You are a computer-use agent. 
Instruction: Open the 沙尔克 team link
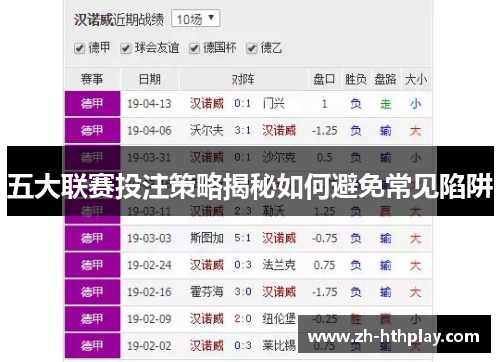click(x=279, y=157)
